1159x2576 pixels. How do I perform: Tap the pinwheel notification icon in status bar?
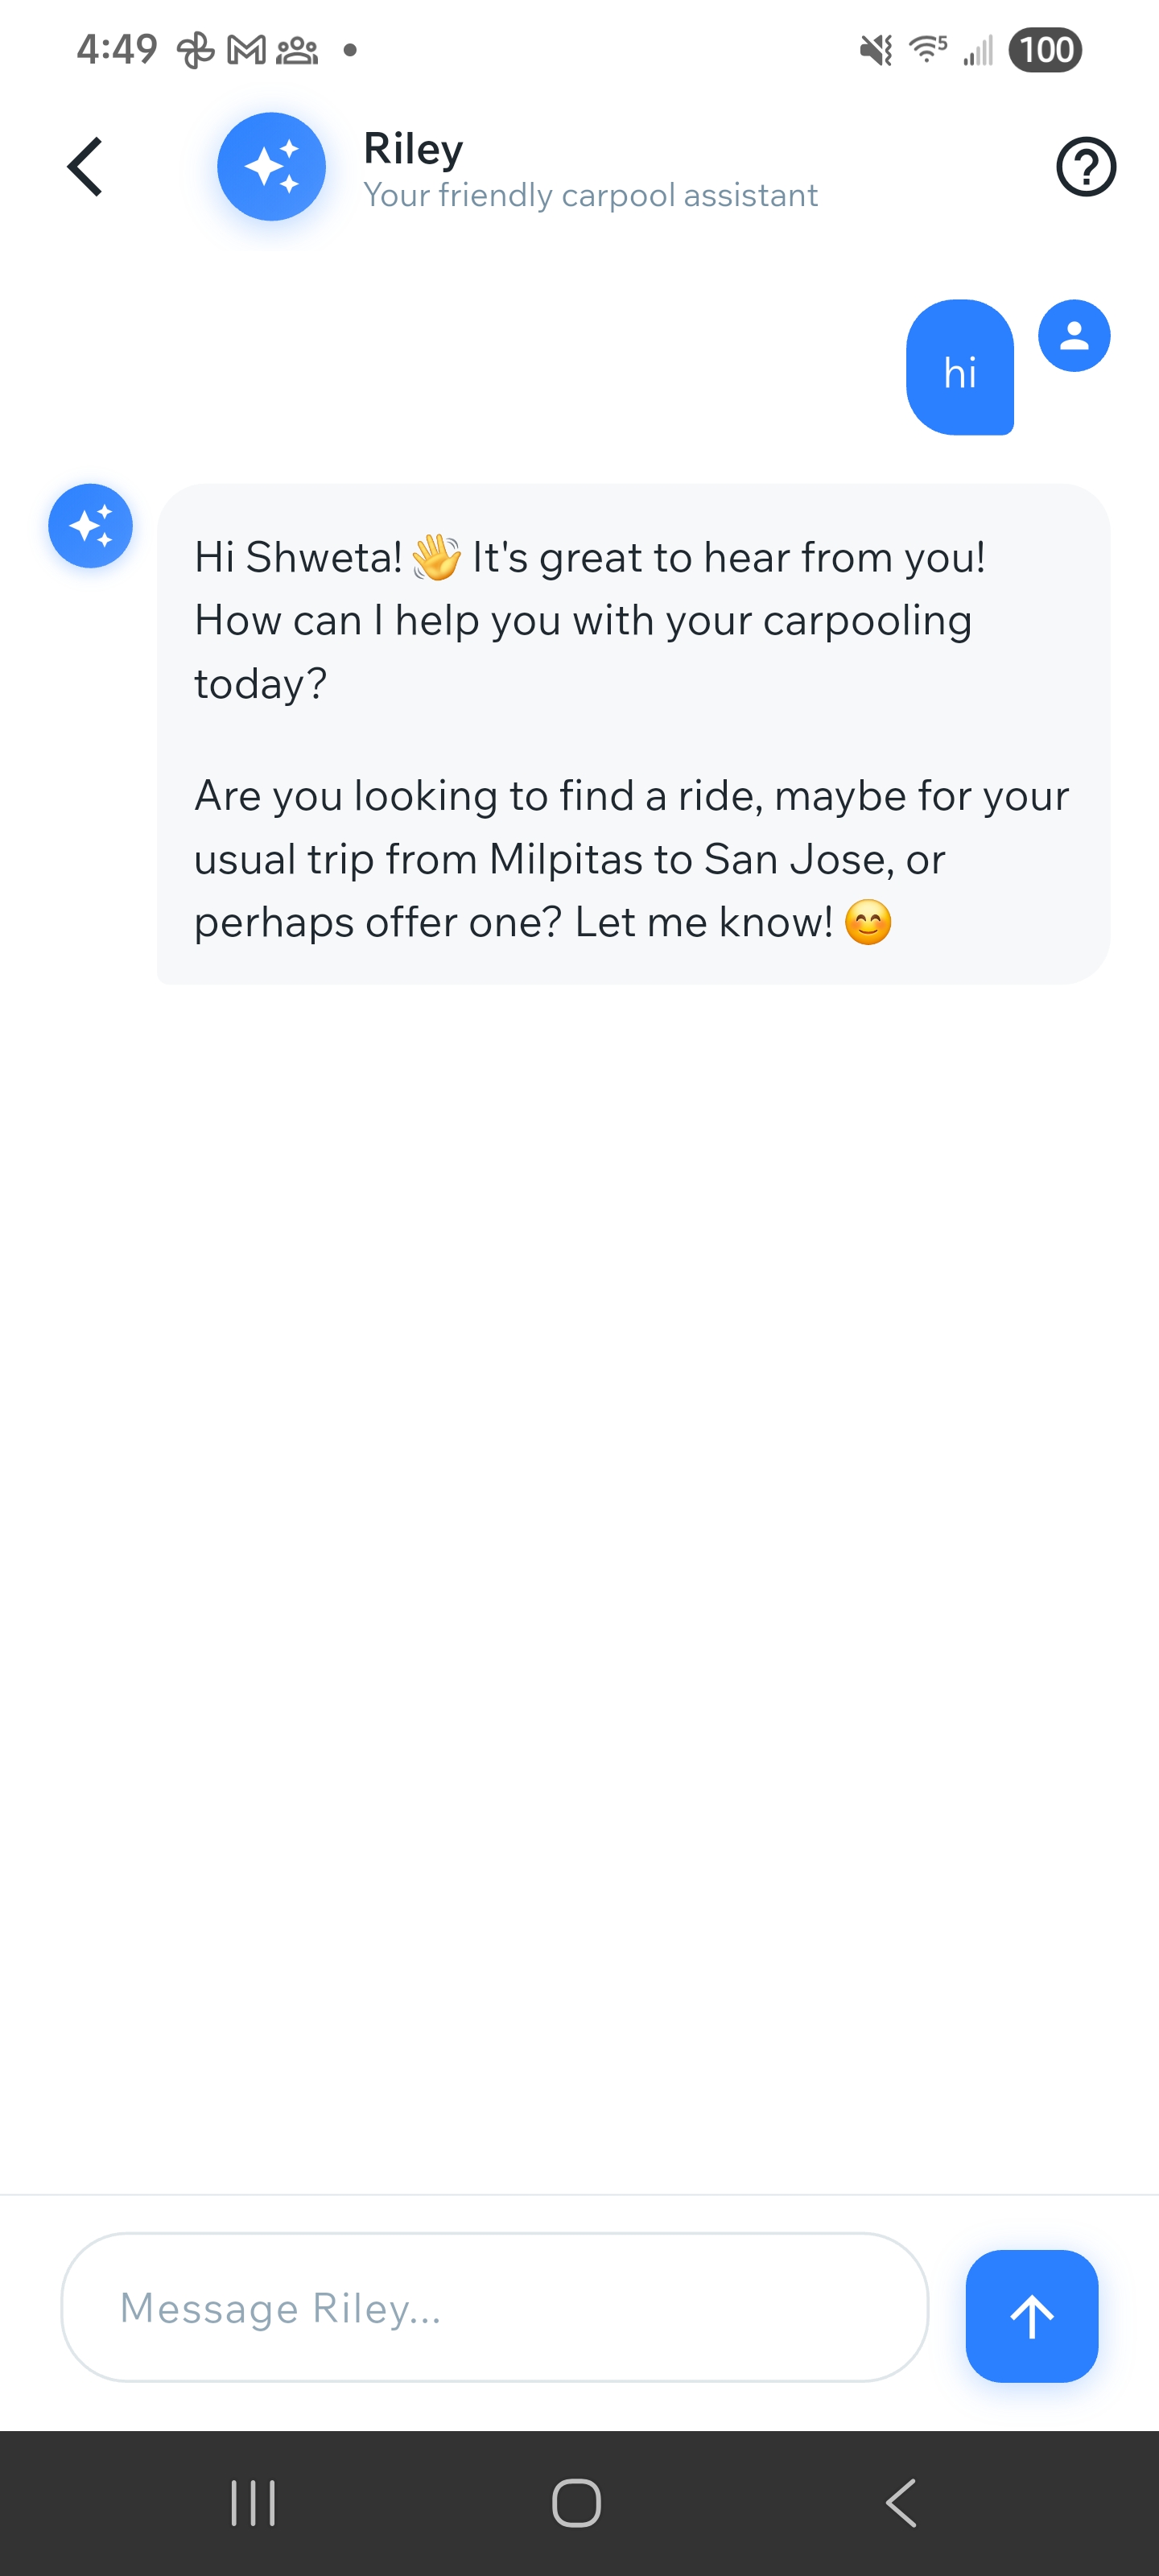tap(196, 50)
